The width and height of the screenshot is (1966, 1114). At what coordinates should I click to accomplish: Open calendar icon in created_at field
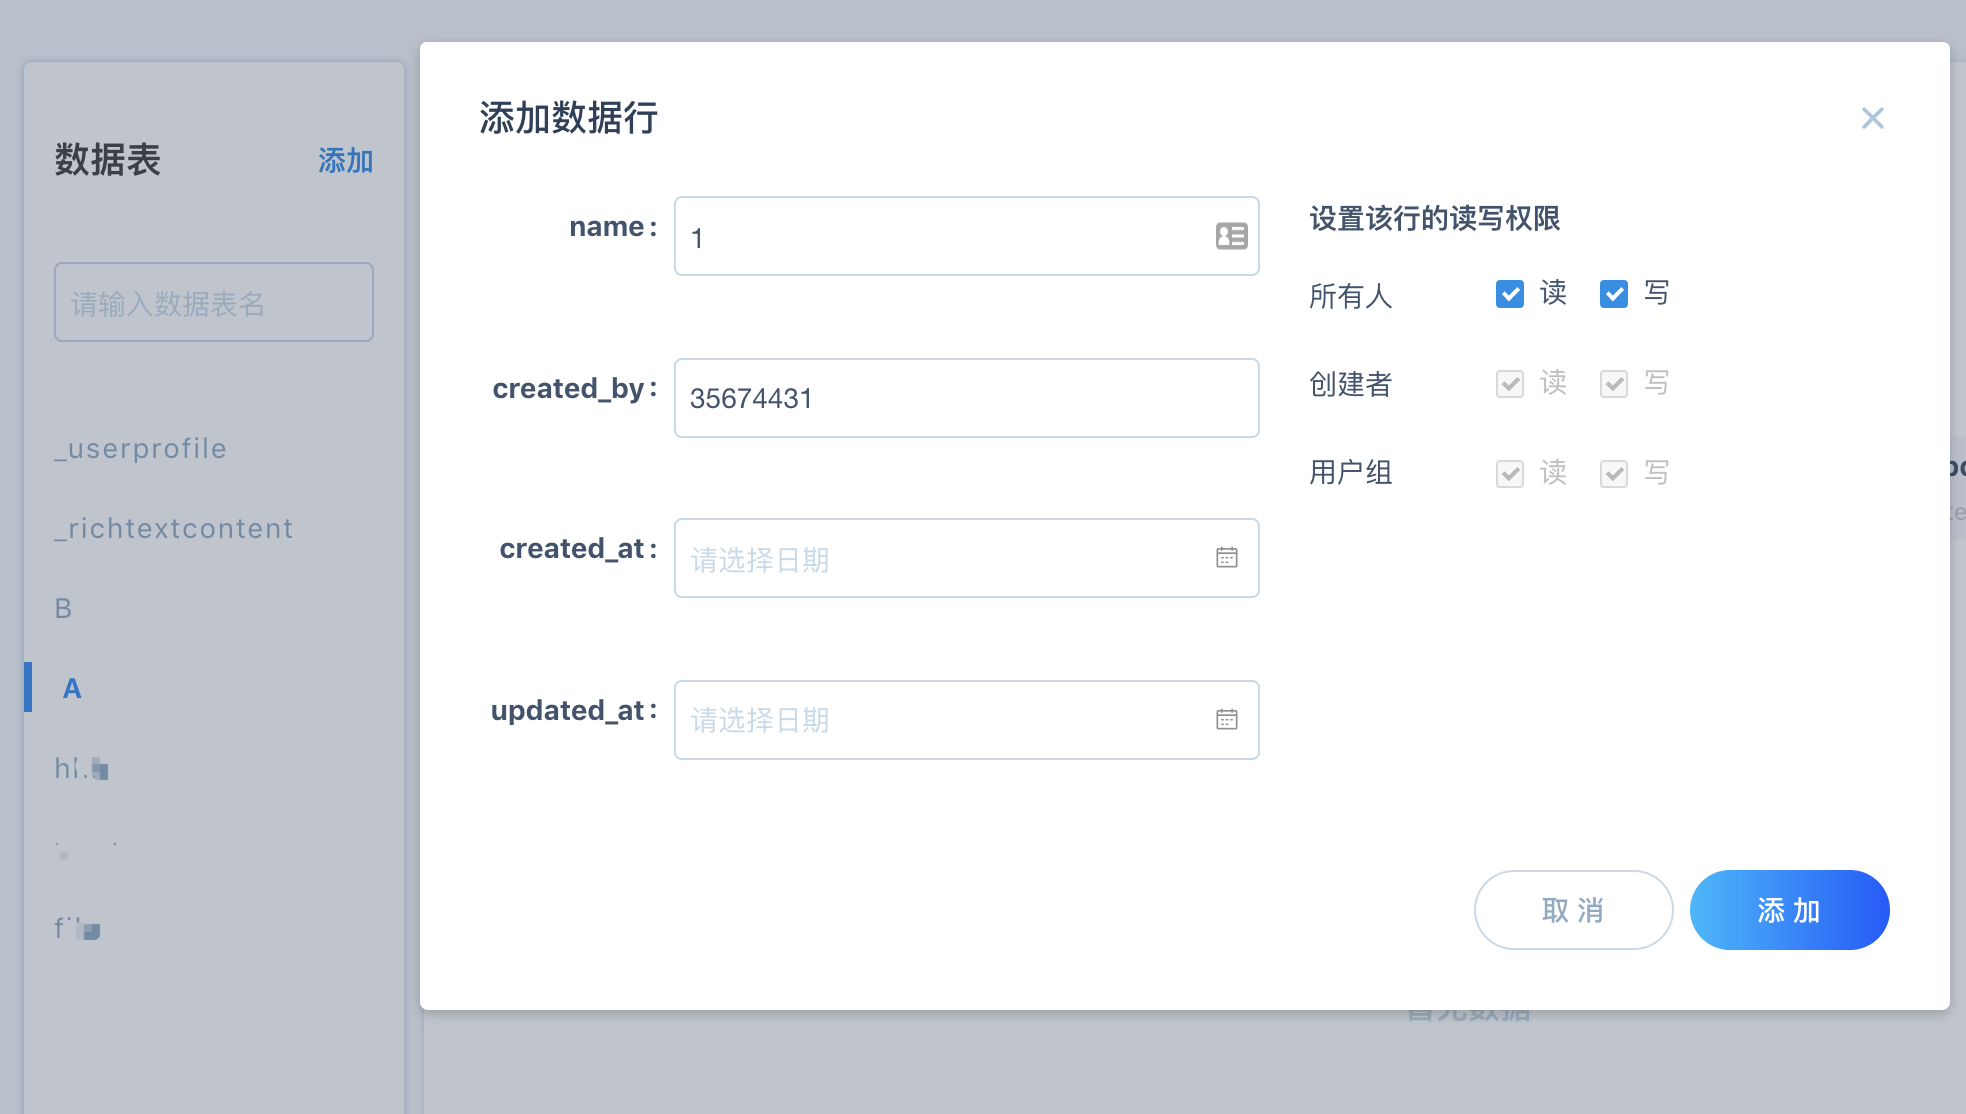pos(1227,558)
